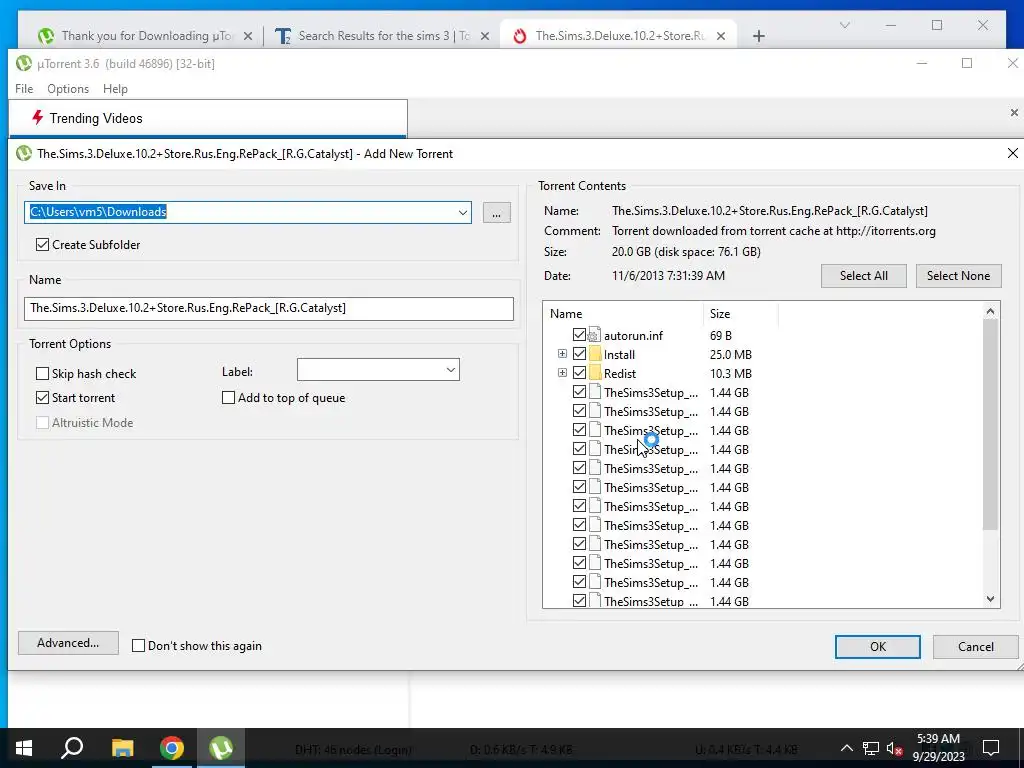
Task: Click the Save In path field
Action: pos(248,212)
